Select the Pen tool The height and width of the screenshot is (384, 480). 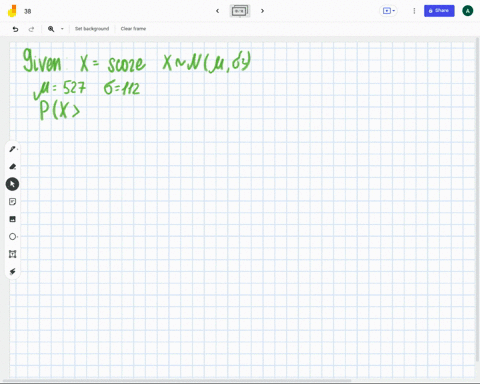(13, 149)
